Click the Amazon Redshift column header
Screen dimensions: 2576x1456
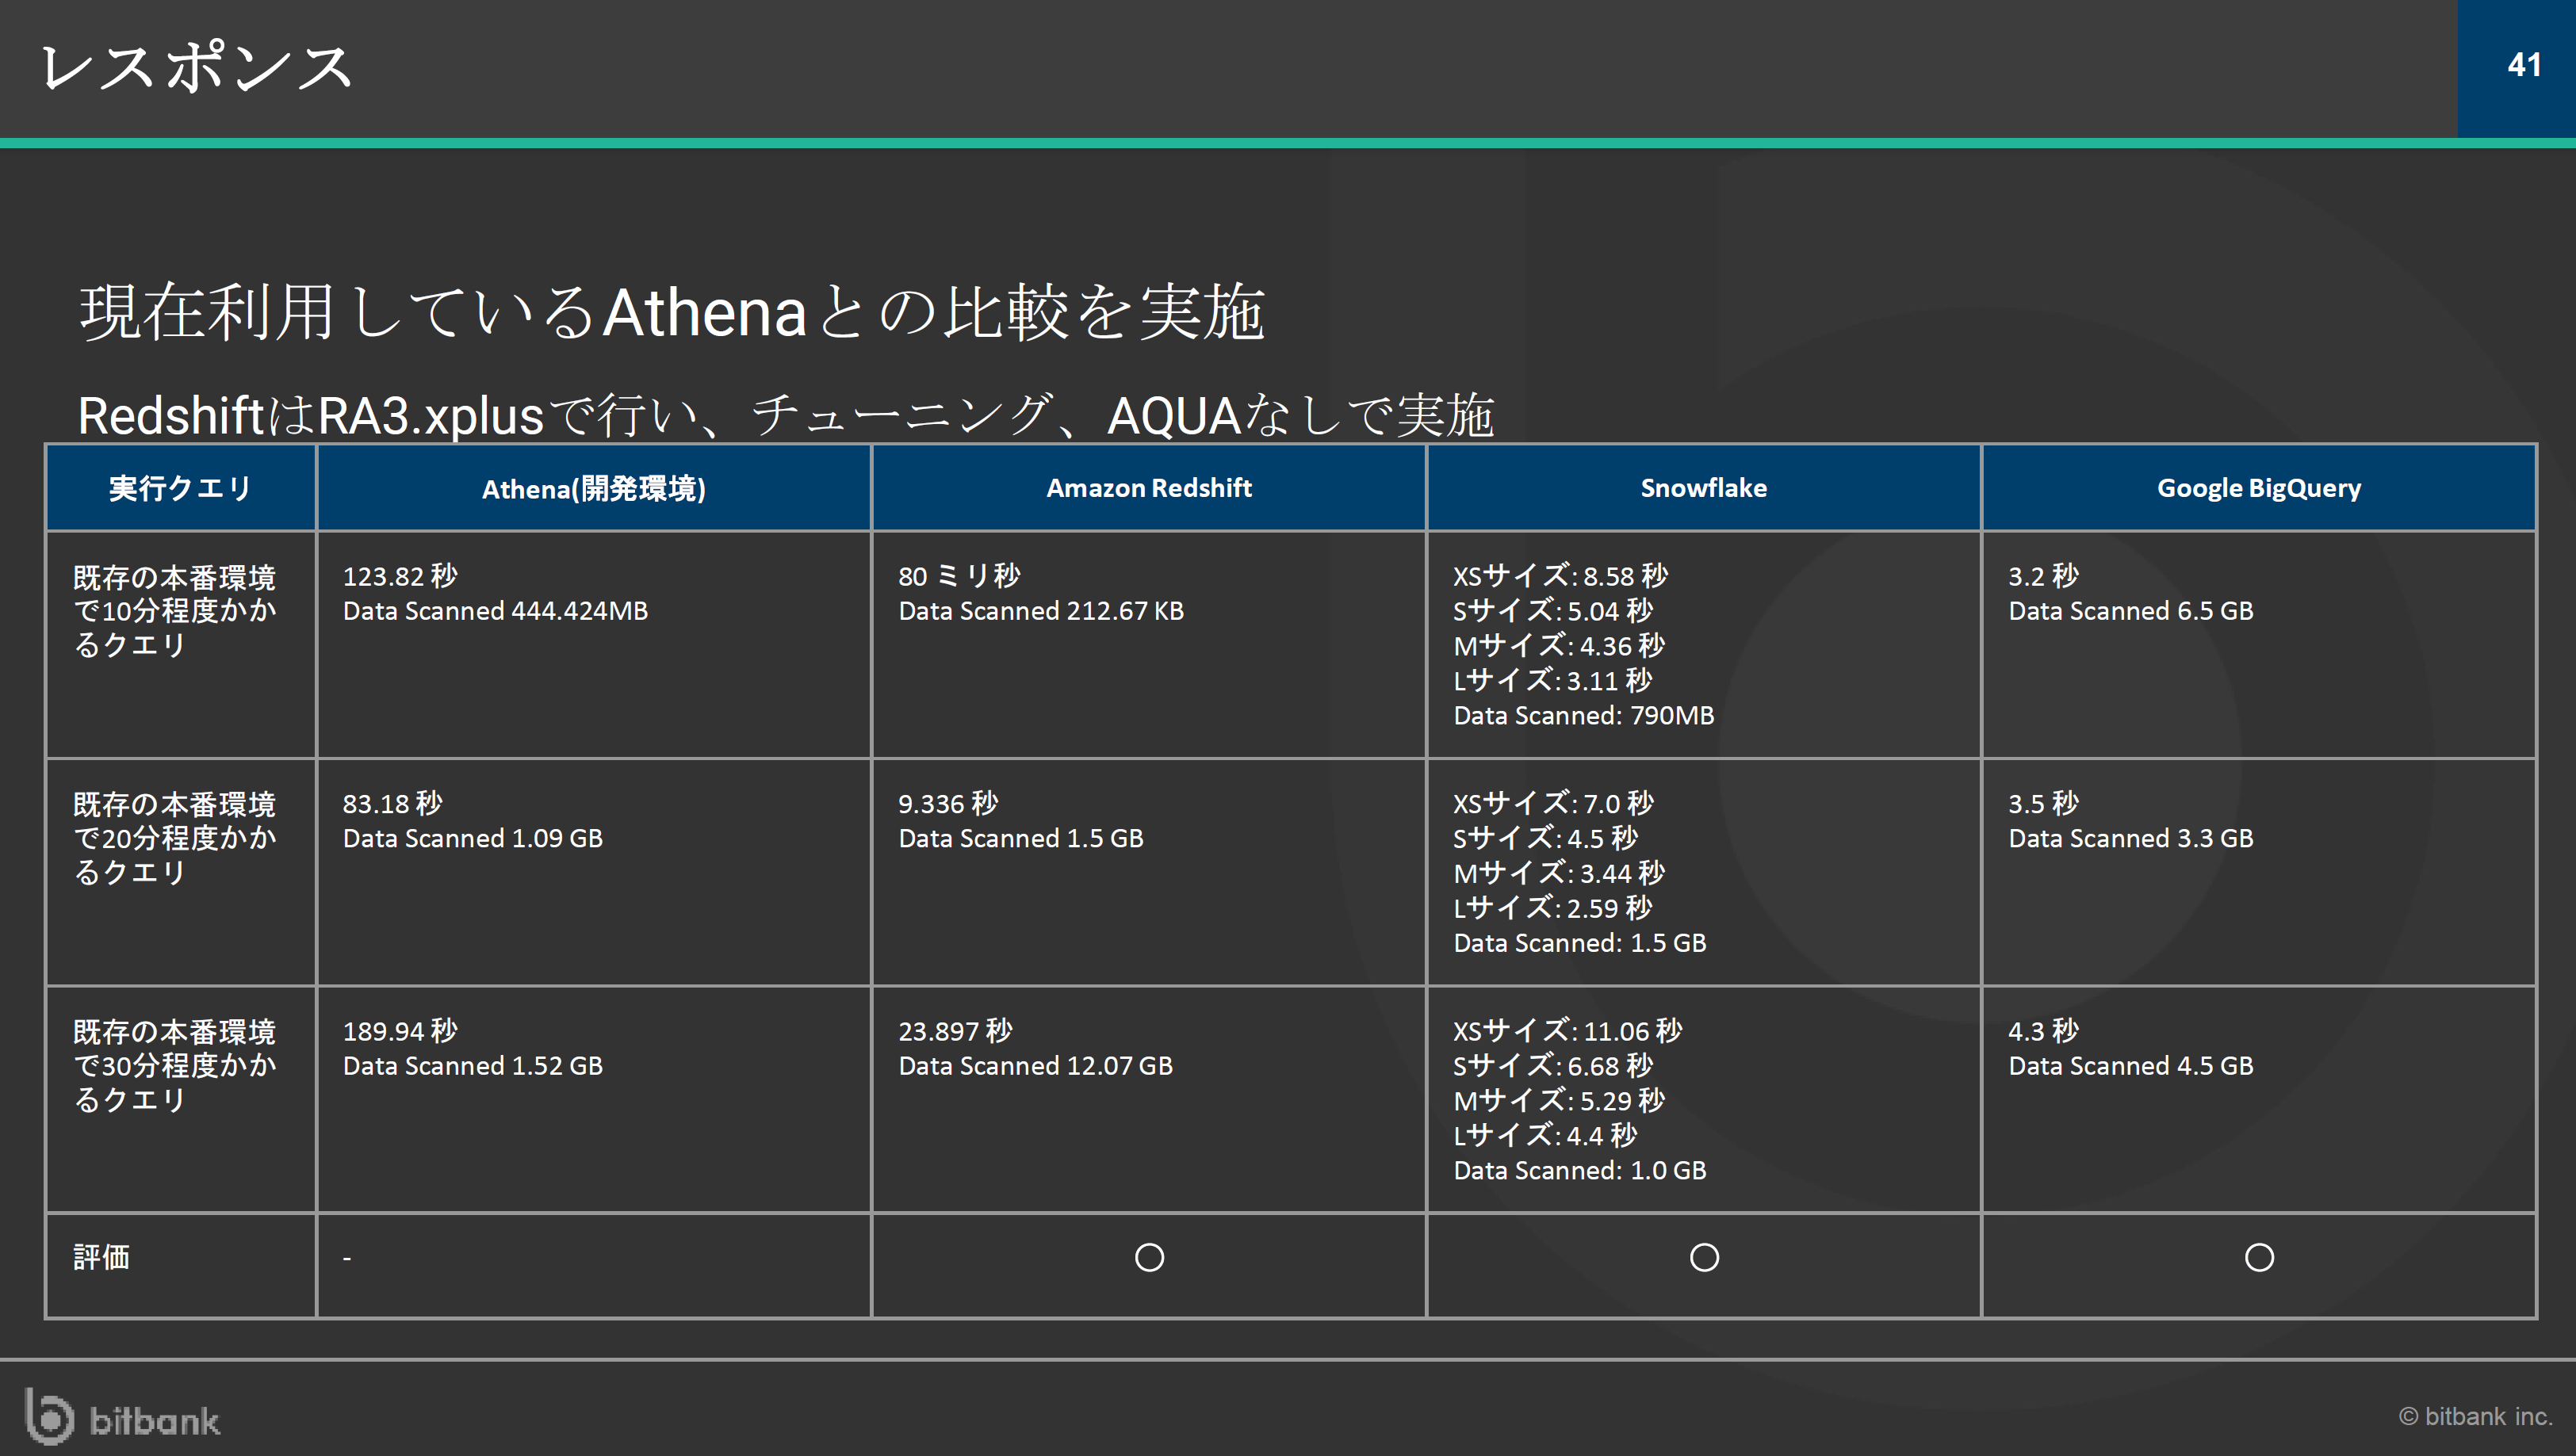pos(1149,488)
